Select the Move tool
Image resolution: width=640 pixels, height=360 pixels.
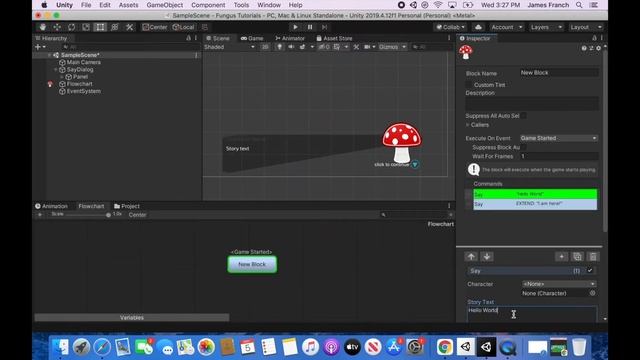[x=57, y=27]
